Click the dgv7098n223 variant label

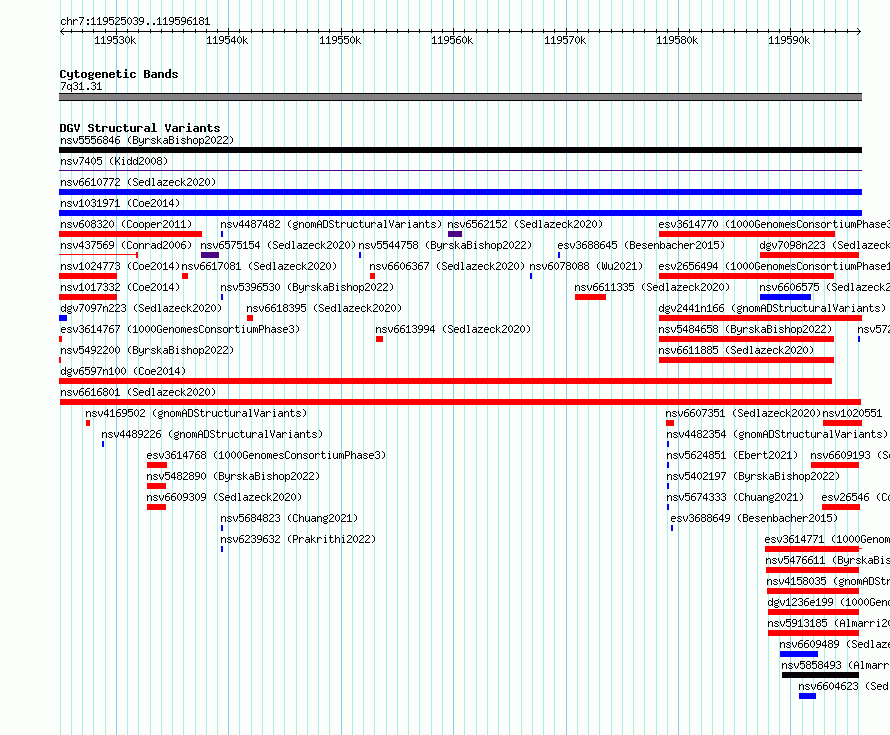(825, 245)
